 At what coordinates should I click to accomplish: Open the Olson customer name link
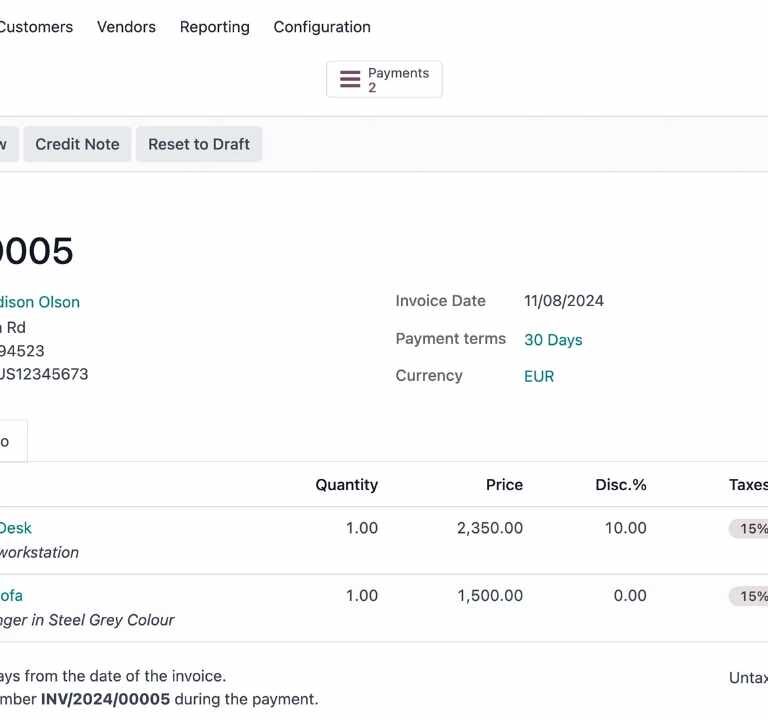tap(40, 302)
